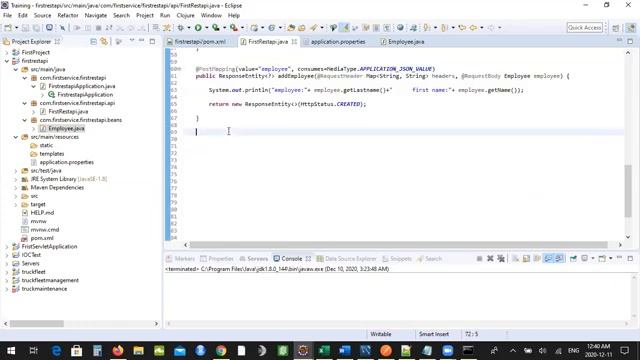Open the Window menu
This screenshot has width=640, height=360.
tap(211, 16)
